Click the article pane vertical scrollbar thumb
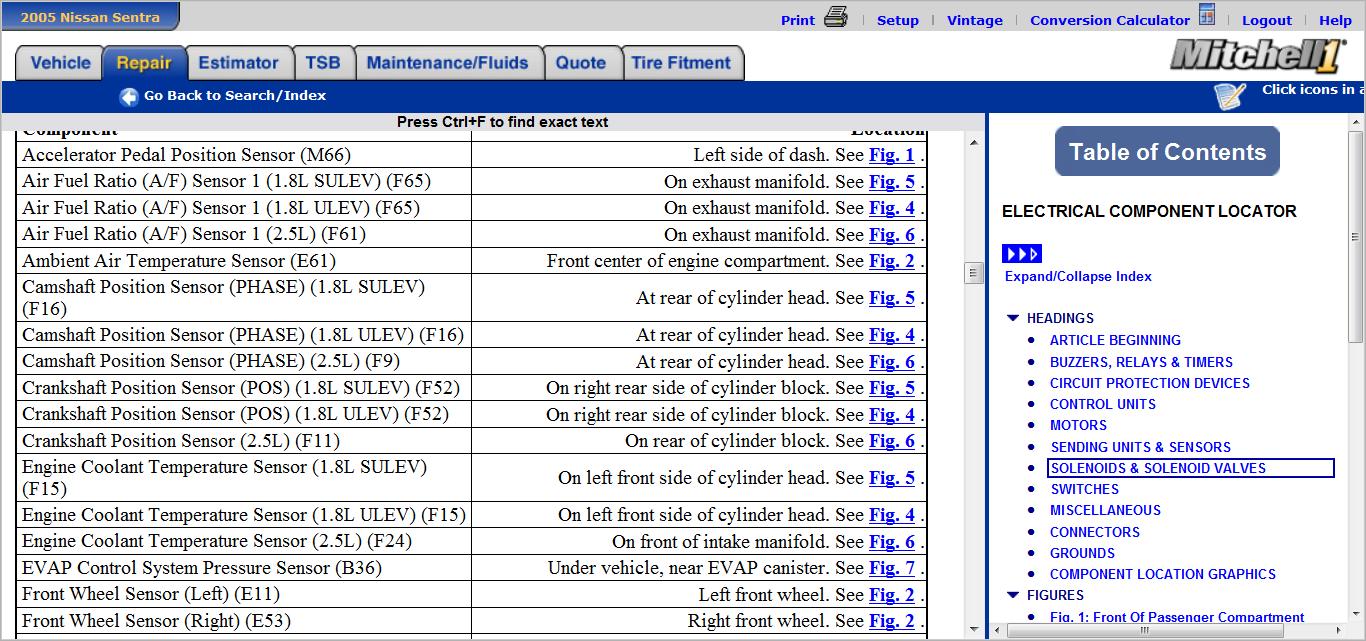This screenshot has width=1366, height=641. pos(974,273)
